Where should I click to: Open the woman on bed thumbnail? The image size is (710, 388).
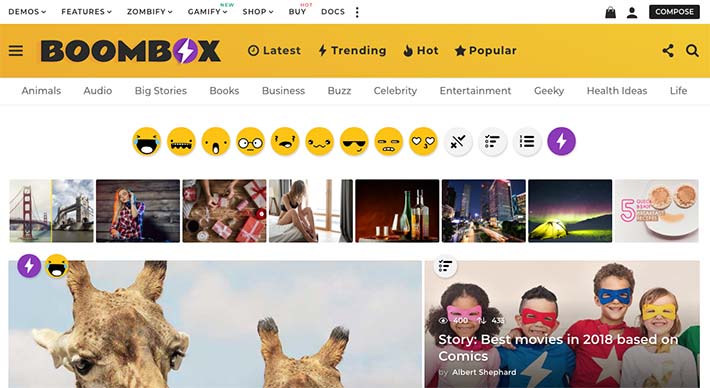(311, 211)
